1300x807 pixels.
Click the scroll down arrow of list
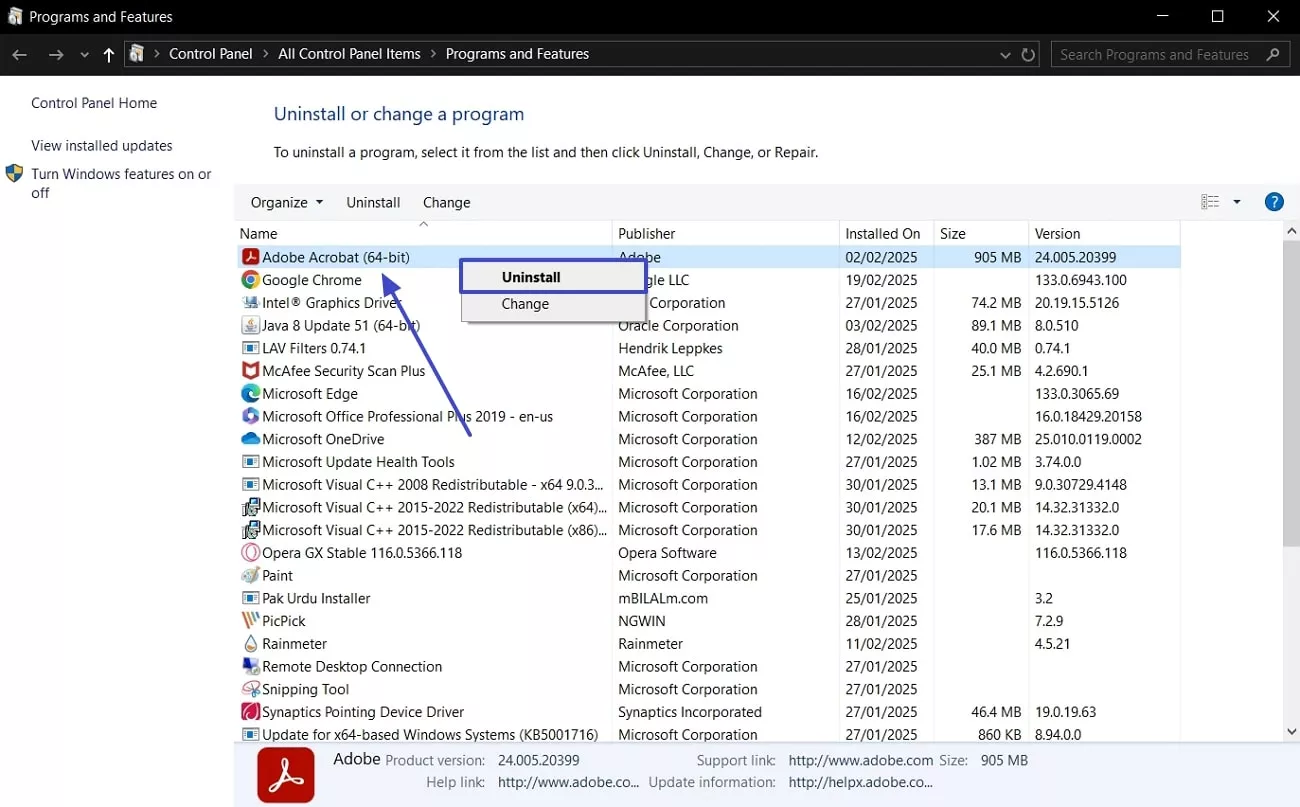pos(1291,732)
